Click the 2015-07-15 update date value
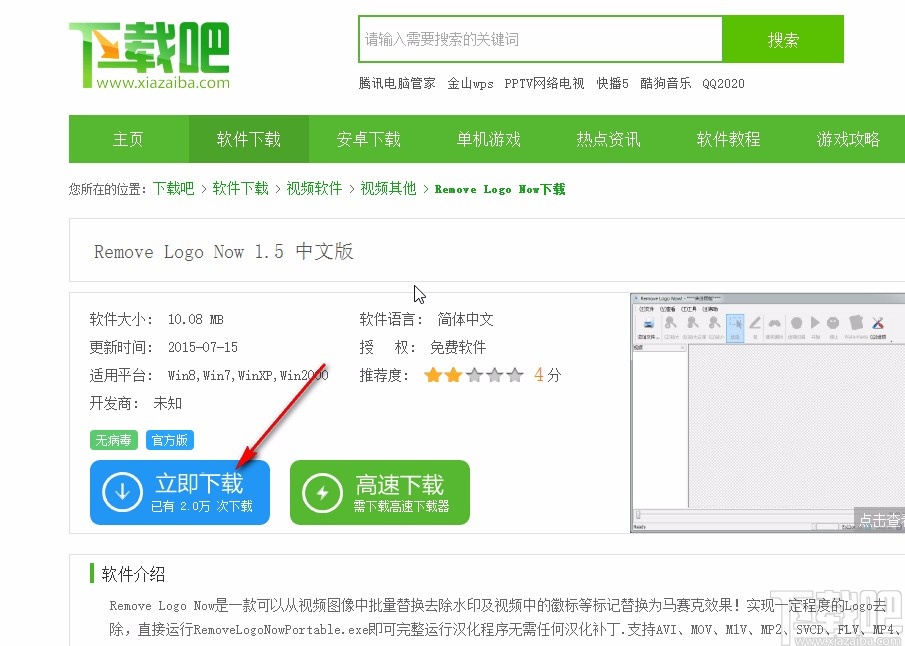 [203, 348]
